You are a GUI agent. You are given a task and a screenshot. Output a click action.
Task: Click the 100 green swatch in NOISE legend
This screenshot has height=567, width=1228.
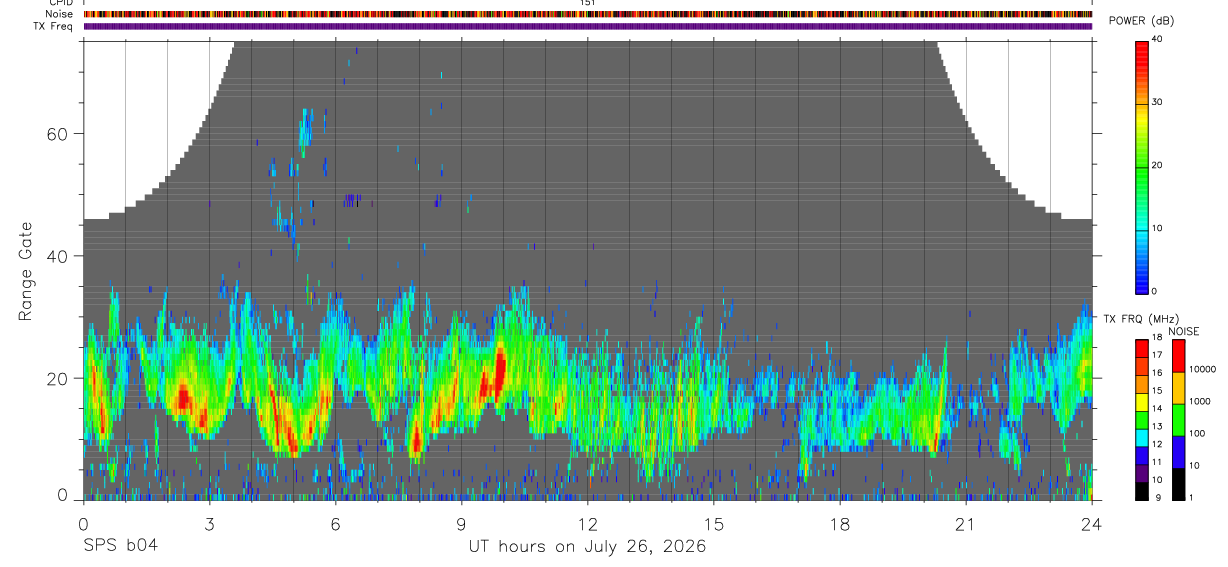pos(1178,420)
